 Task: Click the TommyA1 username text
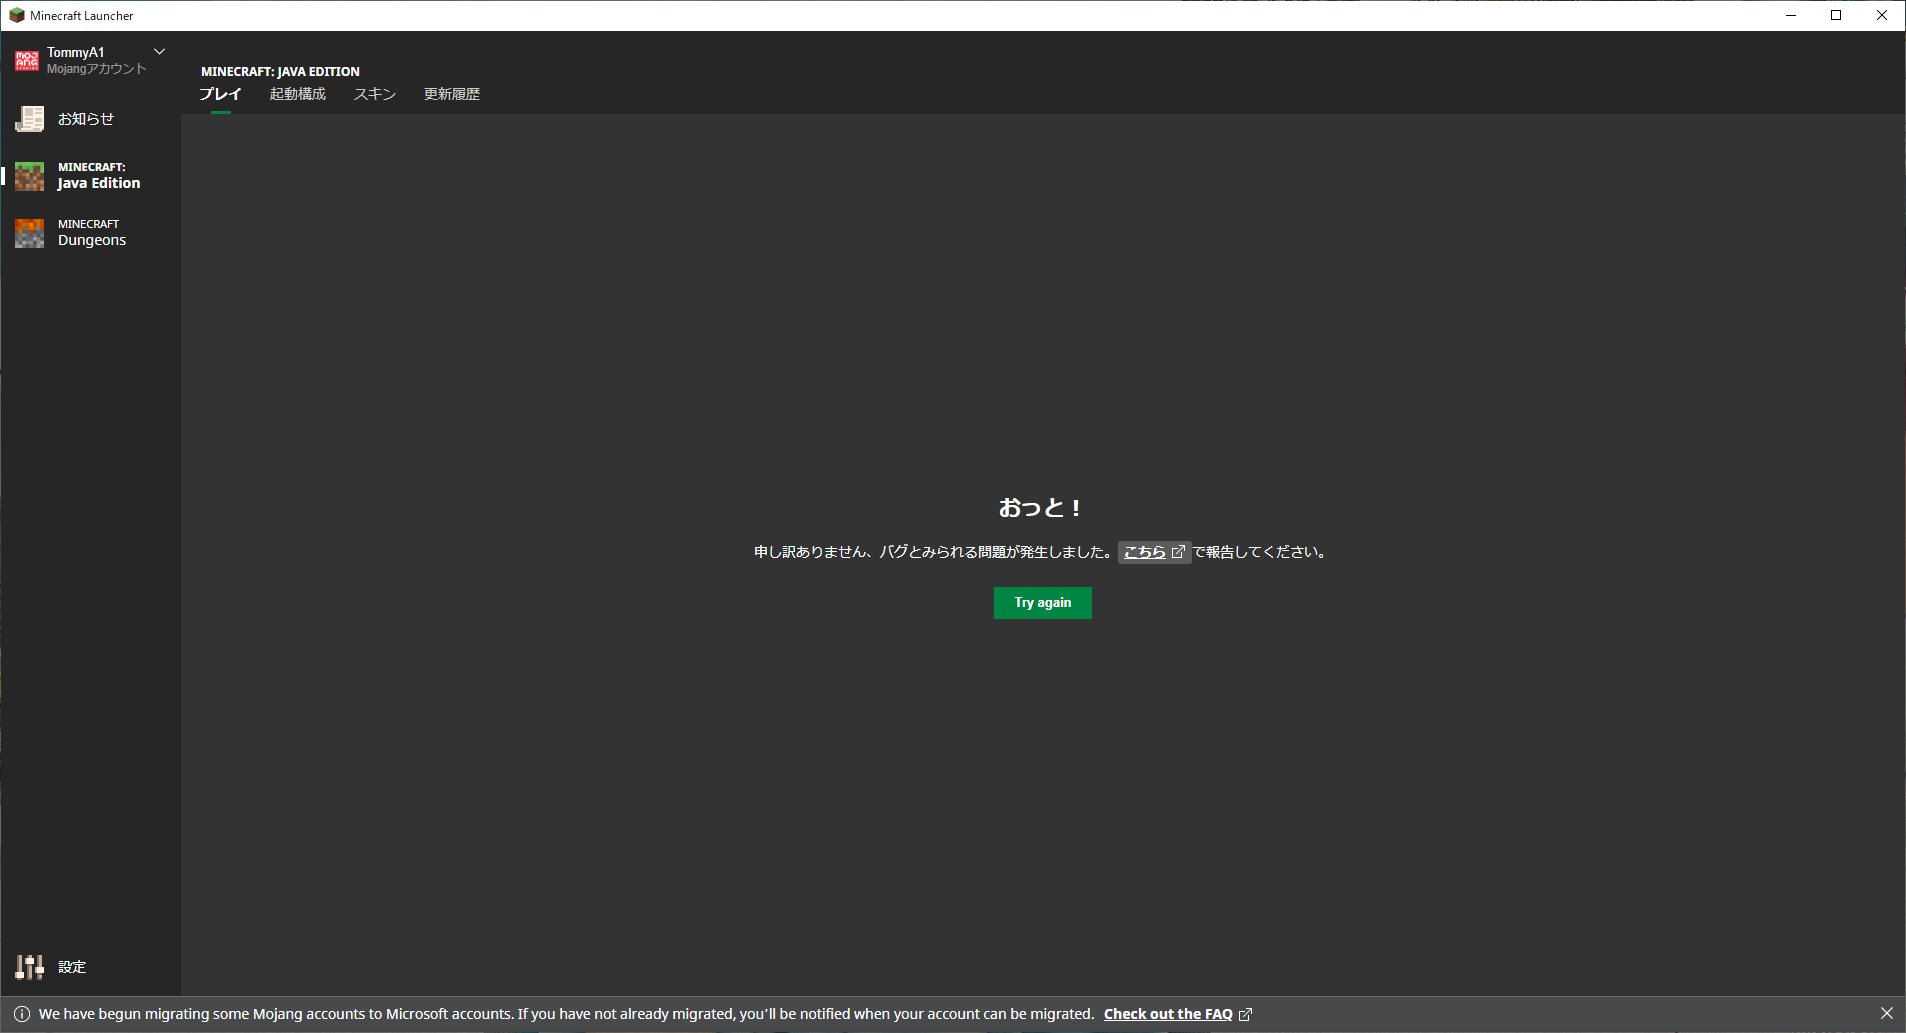click(x=76, y=52)
